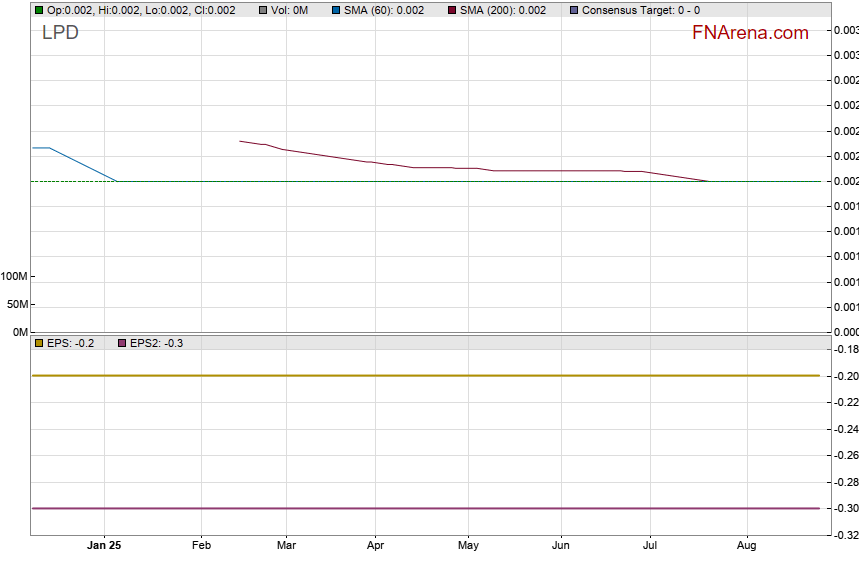Viewport: 859px width, 566px height.
Task: Open the FNArena.com watermark link
Action: click(749, 33)
